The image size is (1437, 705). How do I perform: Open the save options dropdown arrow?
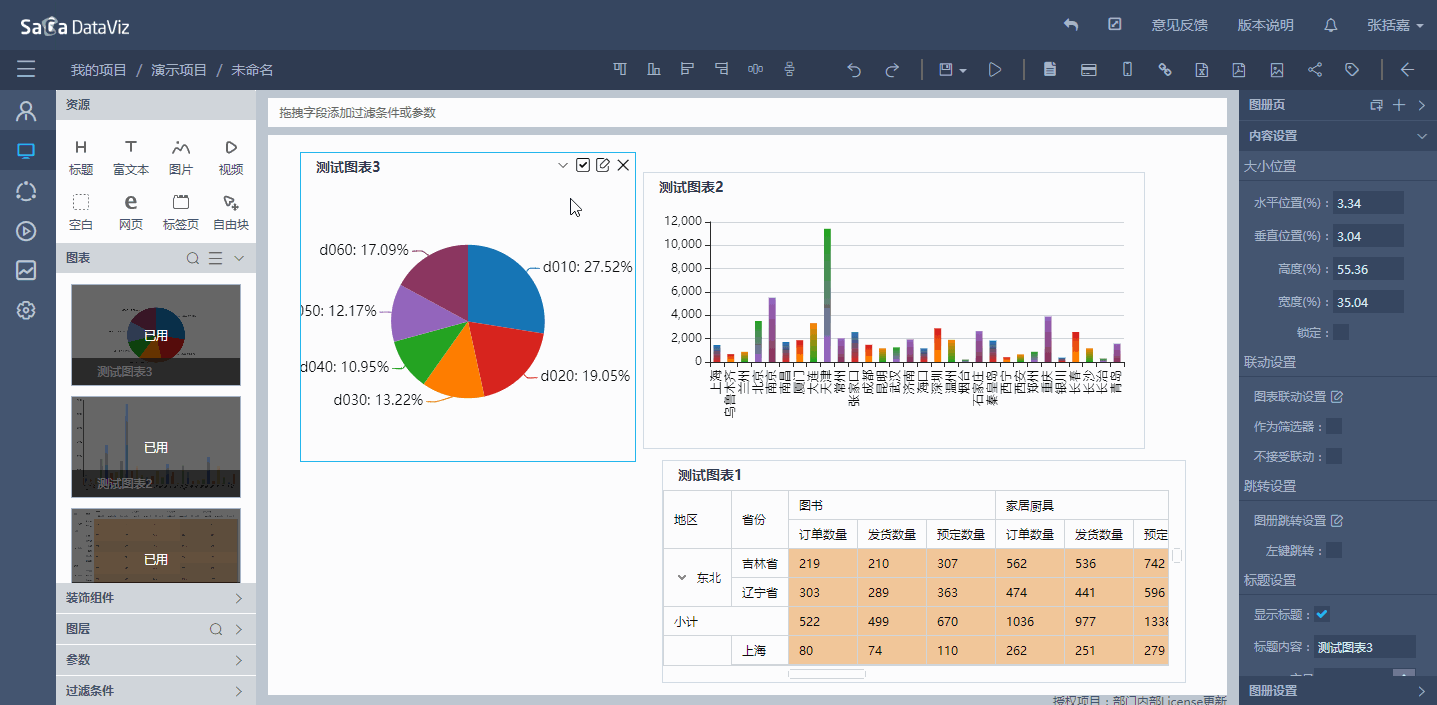click(963, 71)
